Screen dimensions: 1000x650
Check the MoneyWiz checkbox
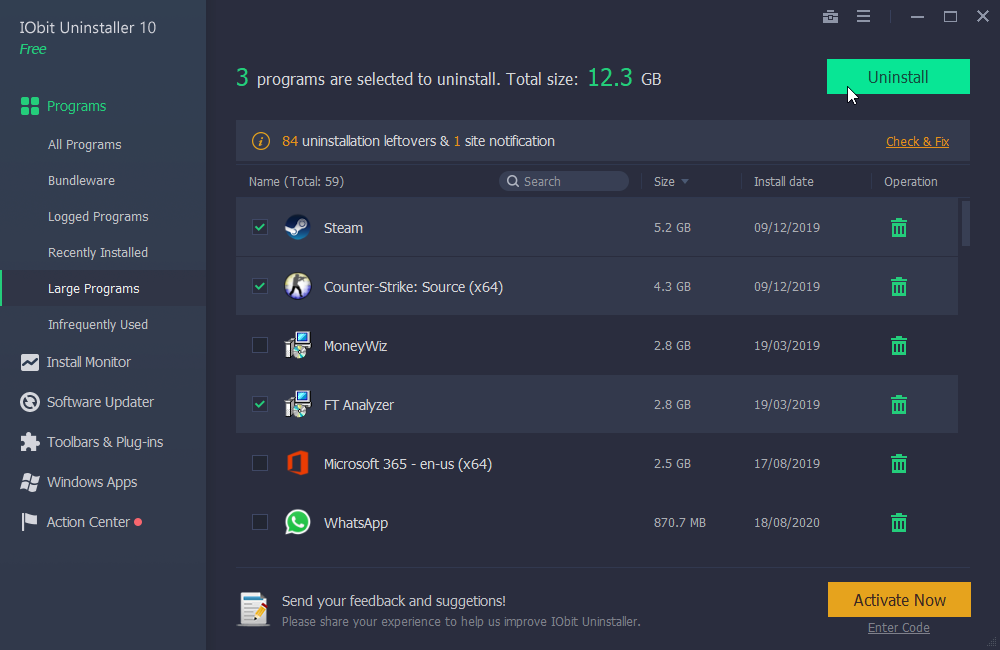(260, 345)
